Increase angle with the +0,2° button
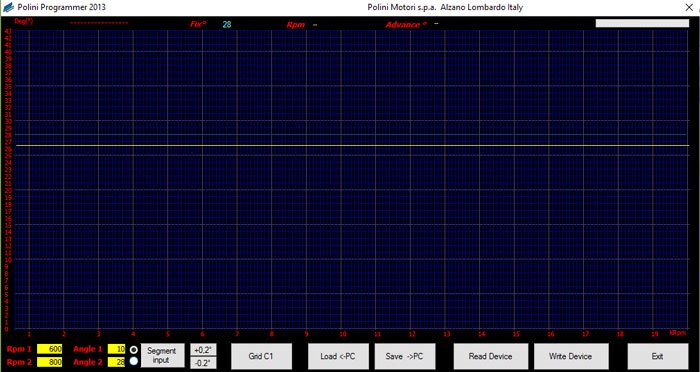 [203, 350]
